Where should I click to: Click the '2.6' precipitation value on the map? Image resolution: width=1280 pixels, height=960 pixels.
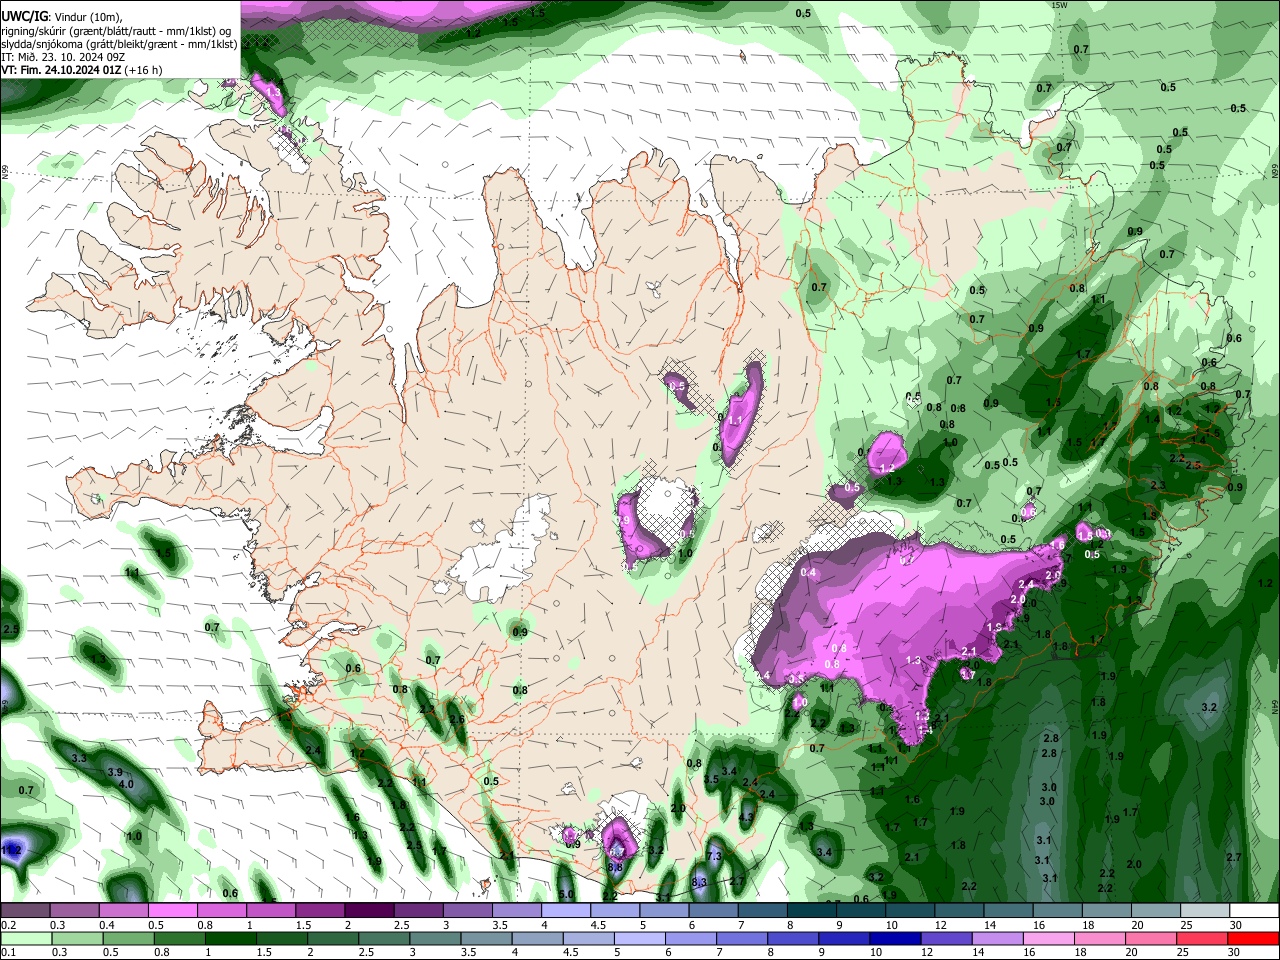[x=457, y=719]
